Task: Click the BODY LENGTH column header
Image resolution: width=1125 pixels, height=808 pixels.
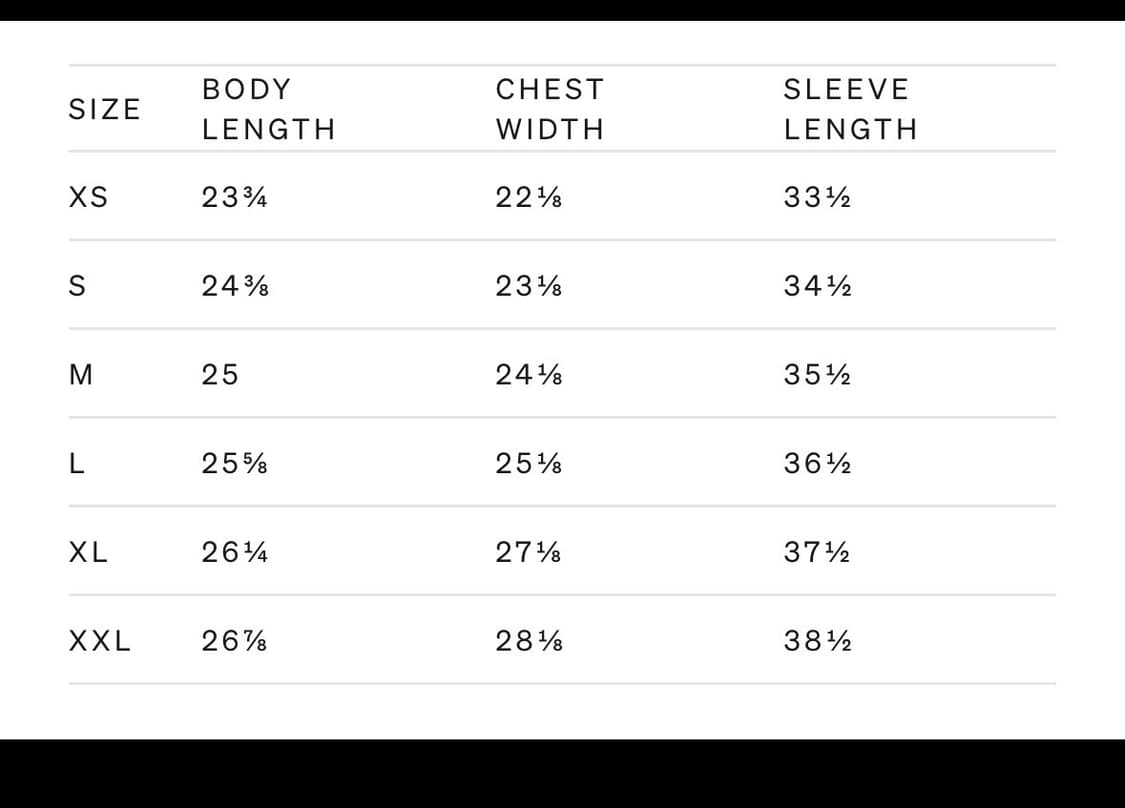Action: pyautogui.click(x=268, y=109)
